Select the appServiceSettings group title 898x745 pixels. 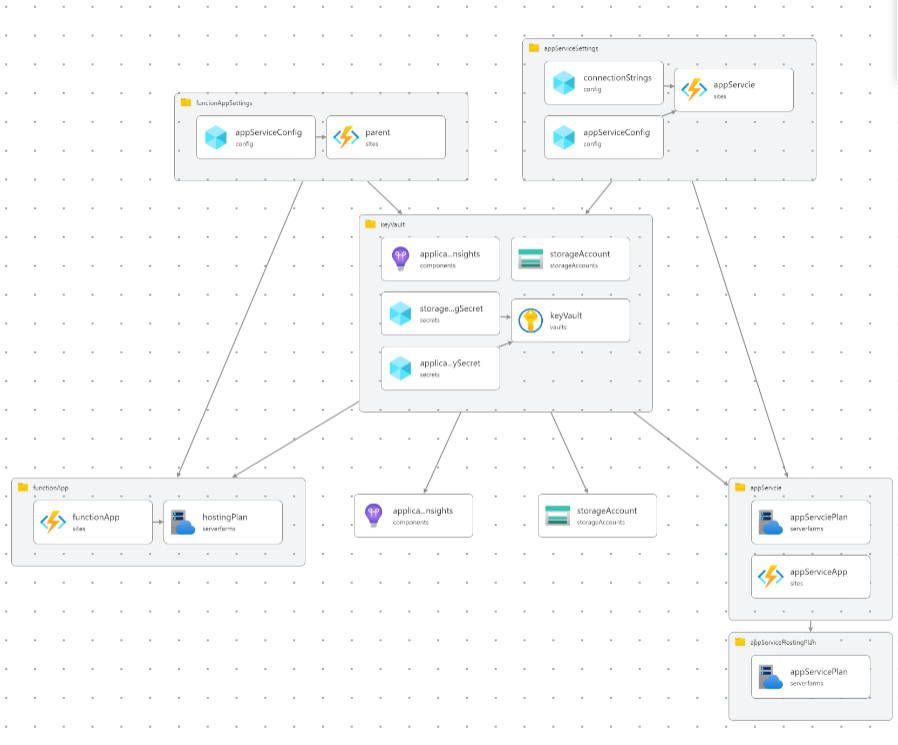click(x=571, y=49)
